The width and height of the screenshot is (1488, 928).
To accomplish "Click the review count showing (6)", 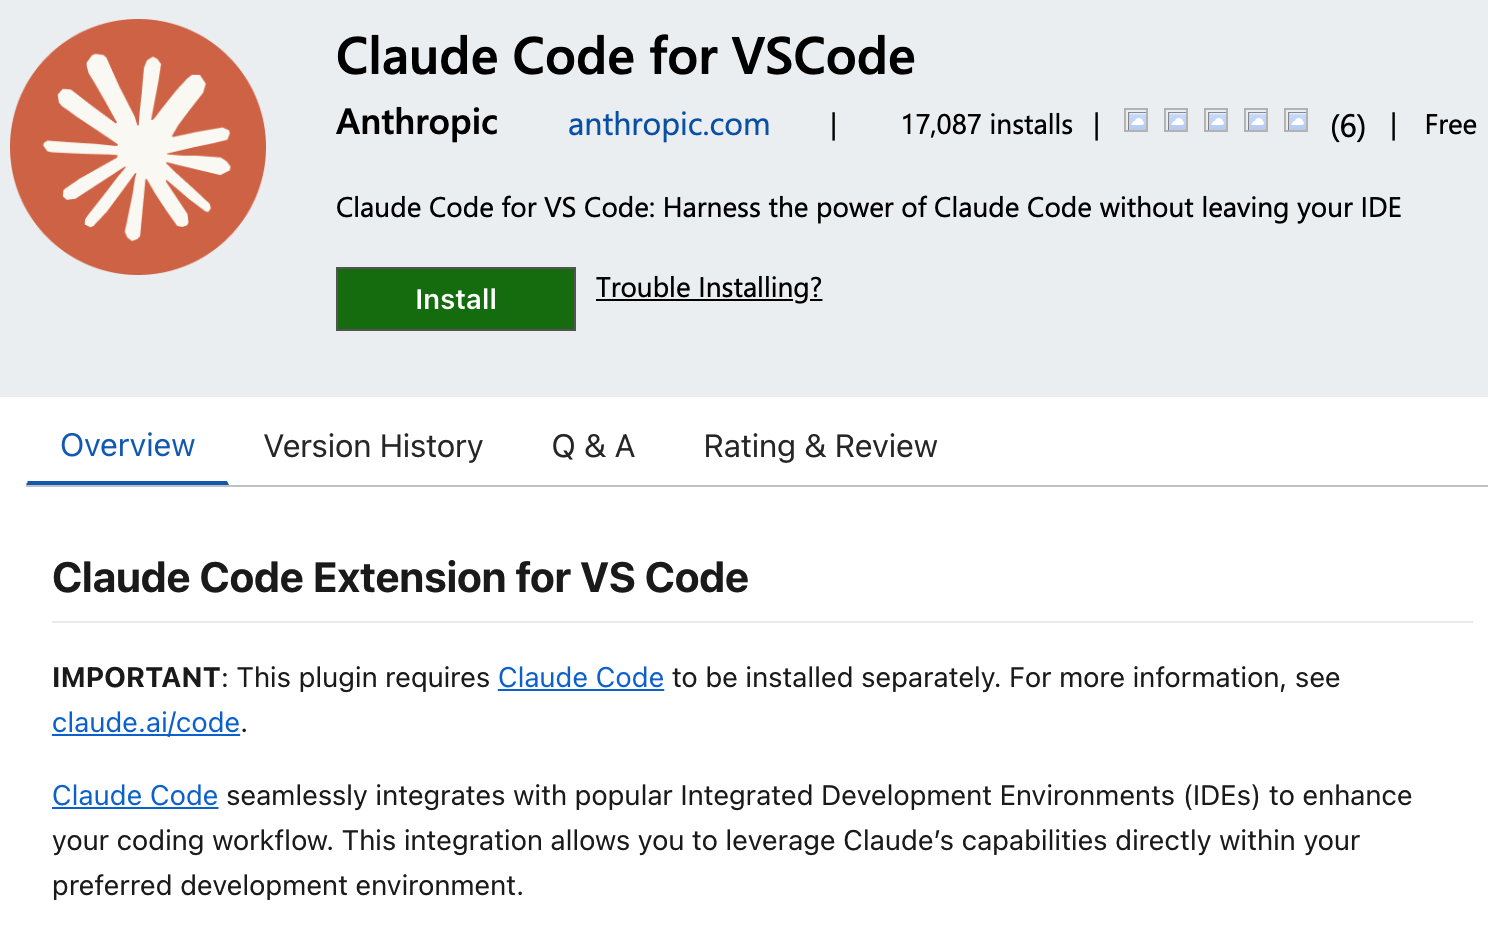I will point(1346,124).
